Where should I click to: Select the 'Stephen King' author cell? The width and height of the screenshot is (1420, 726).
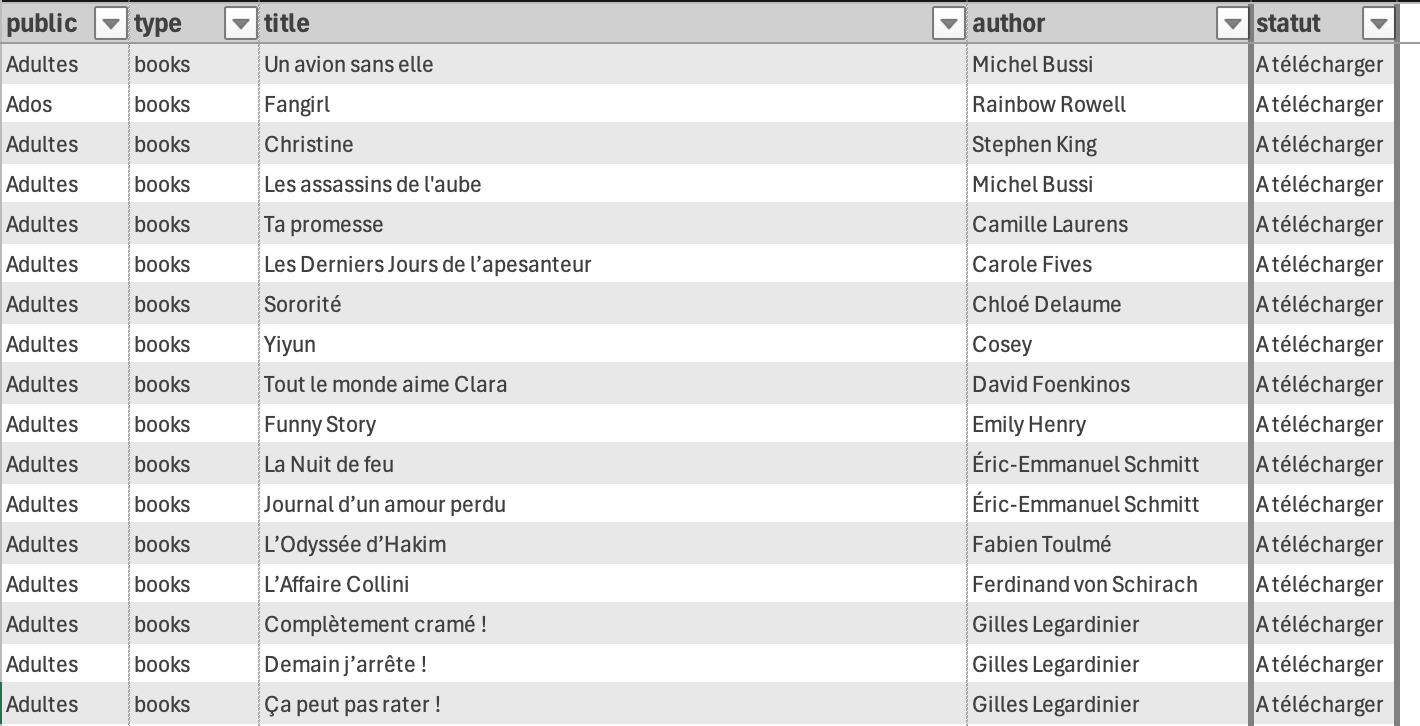[1034, 145]
